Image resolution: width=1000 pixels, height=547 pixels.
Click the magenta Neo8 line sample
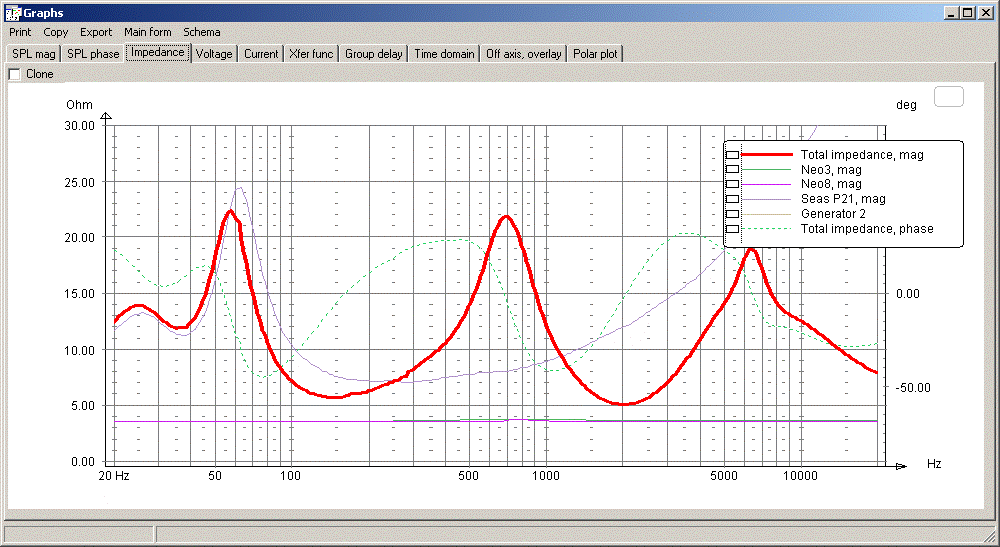click(x=767, y=184)
